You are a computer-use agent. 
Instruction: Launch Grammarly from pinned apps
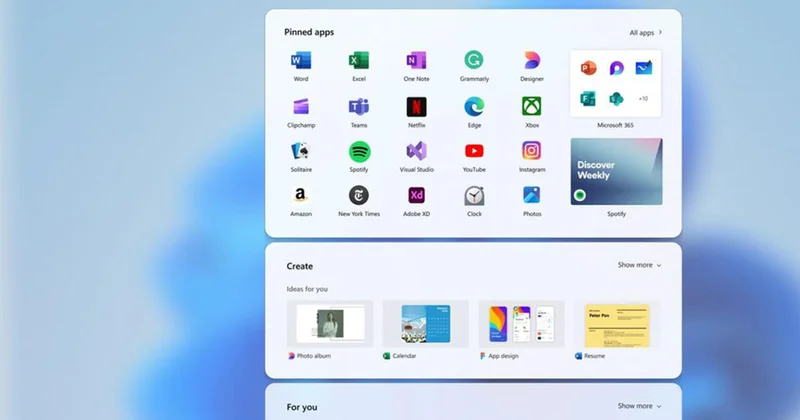tap(474, 60)
